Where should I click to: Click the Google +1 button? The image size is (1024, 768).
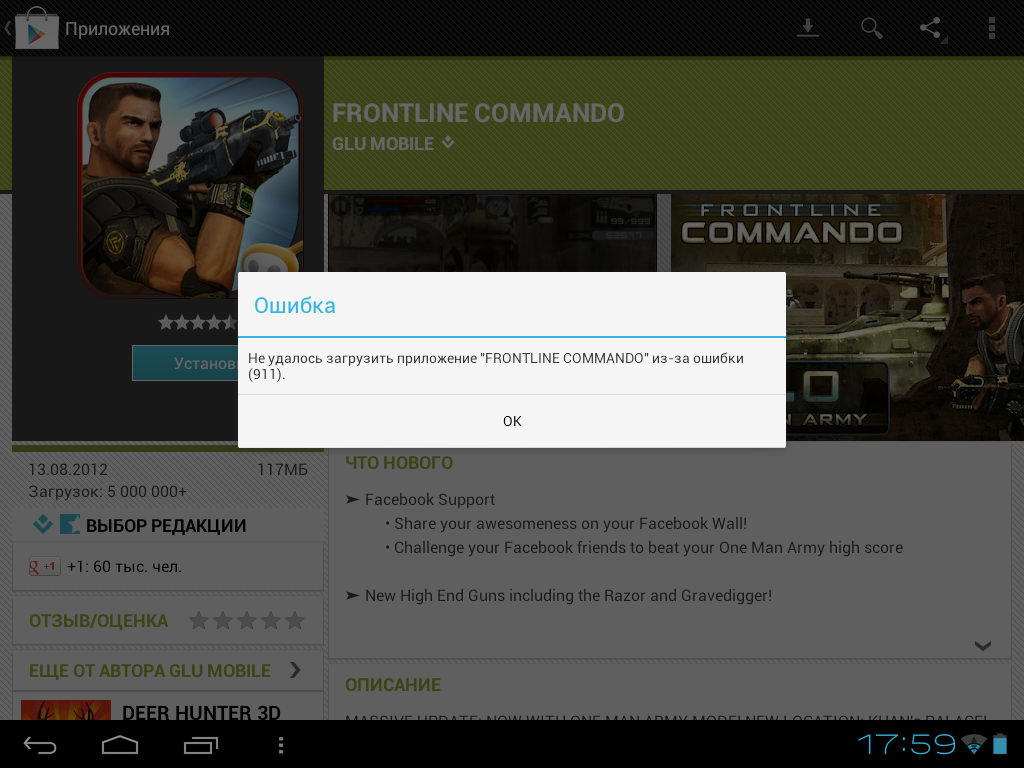(x=44, y=566)
